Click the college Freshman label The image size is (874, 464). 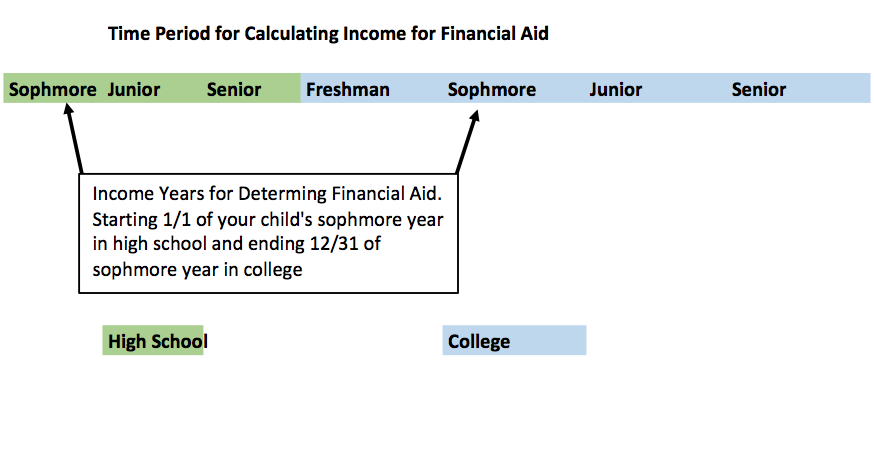[348, 89]
